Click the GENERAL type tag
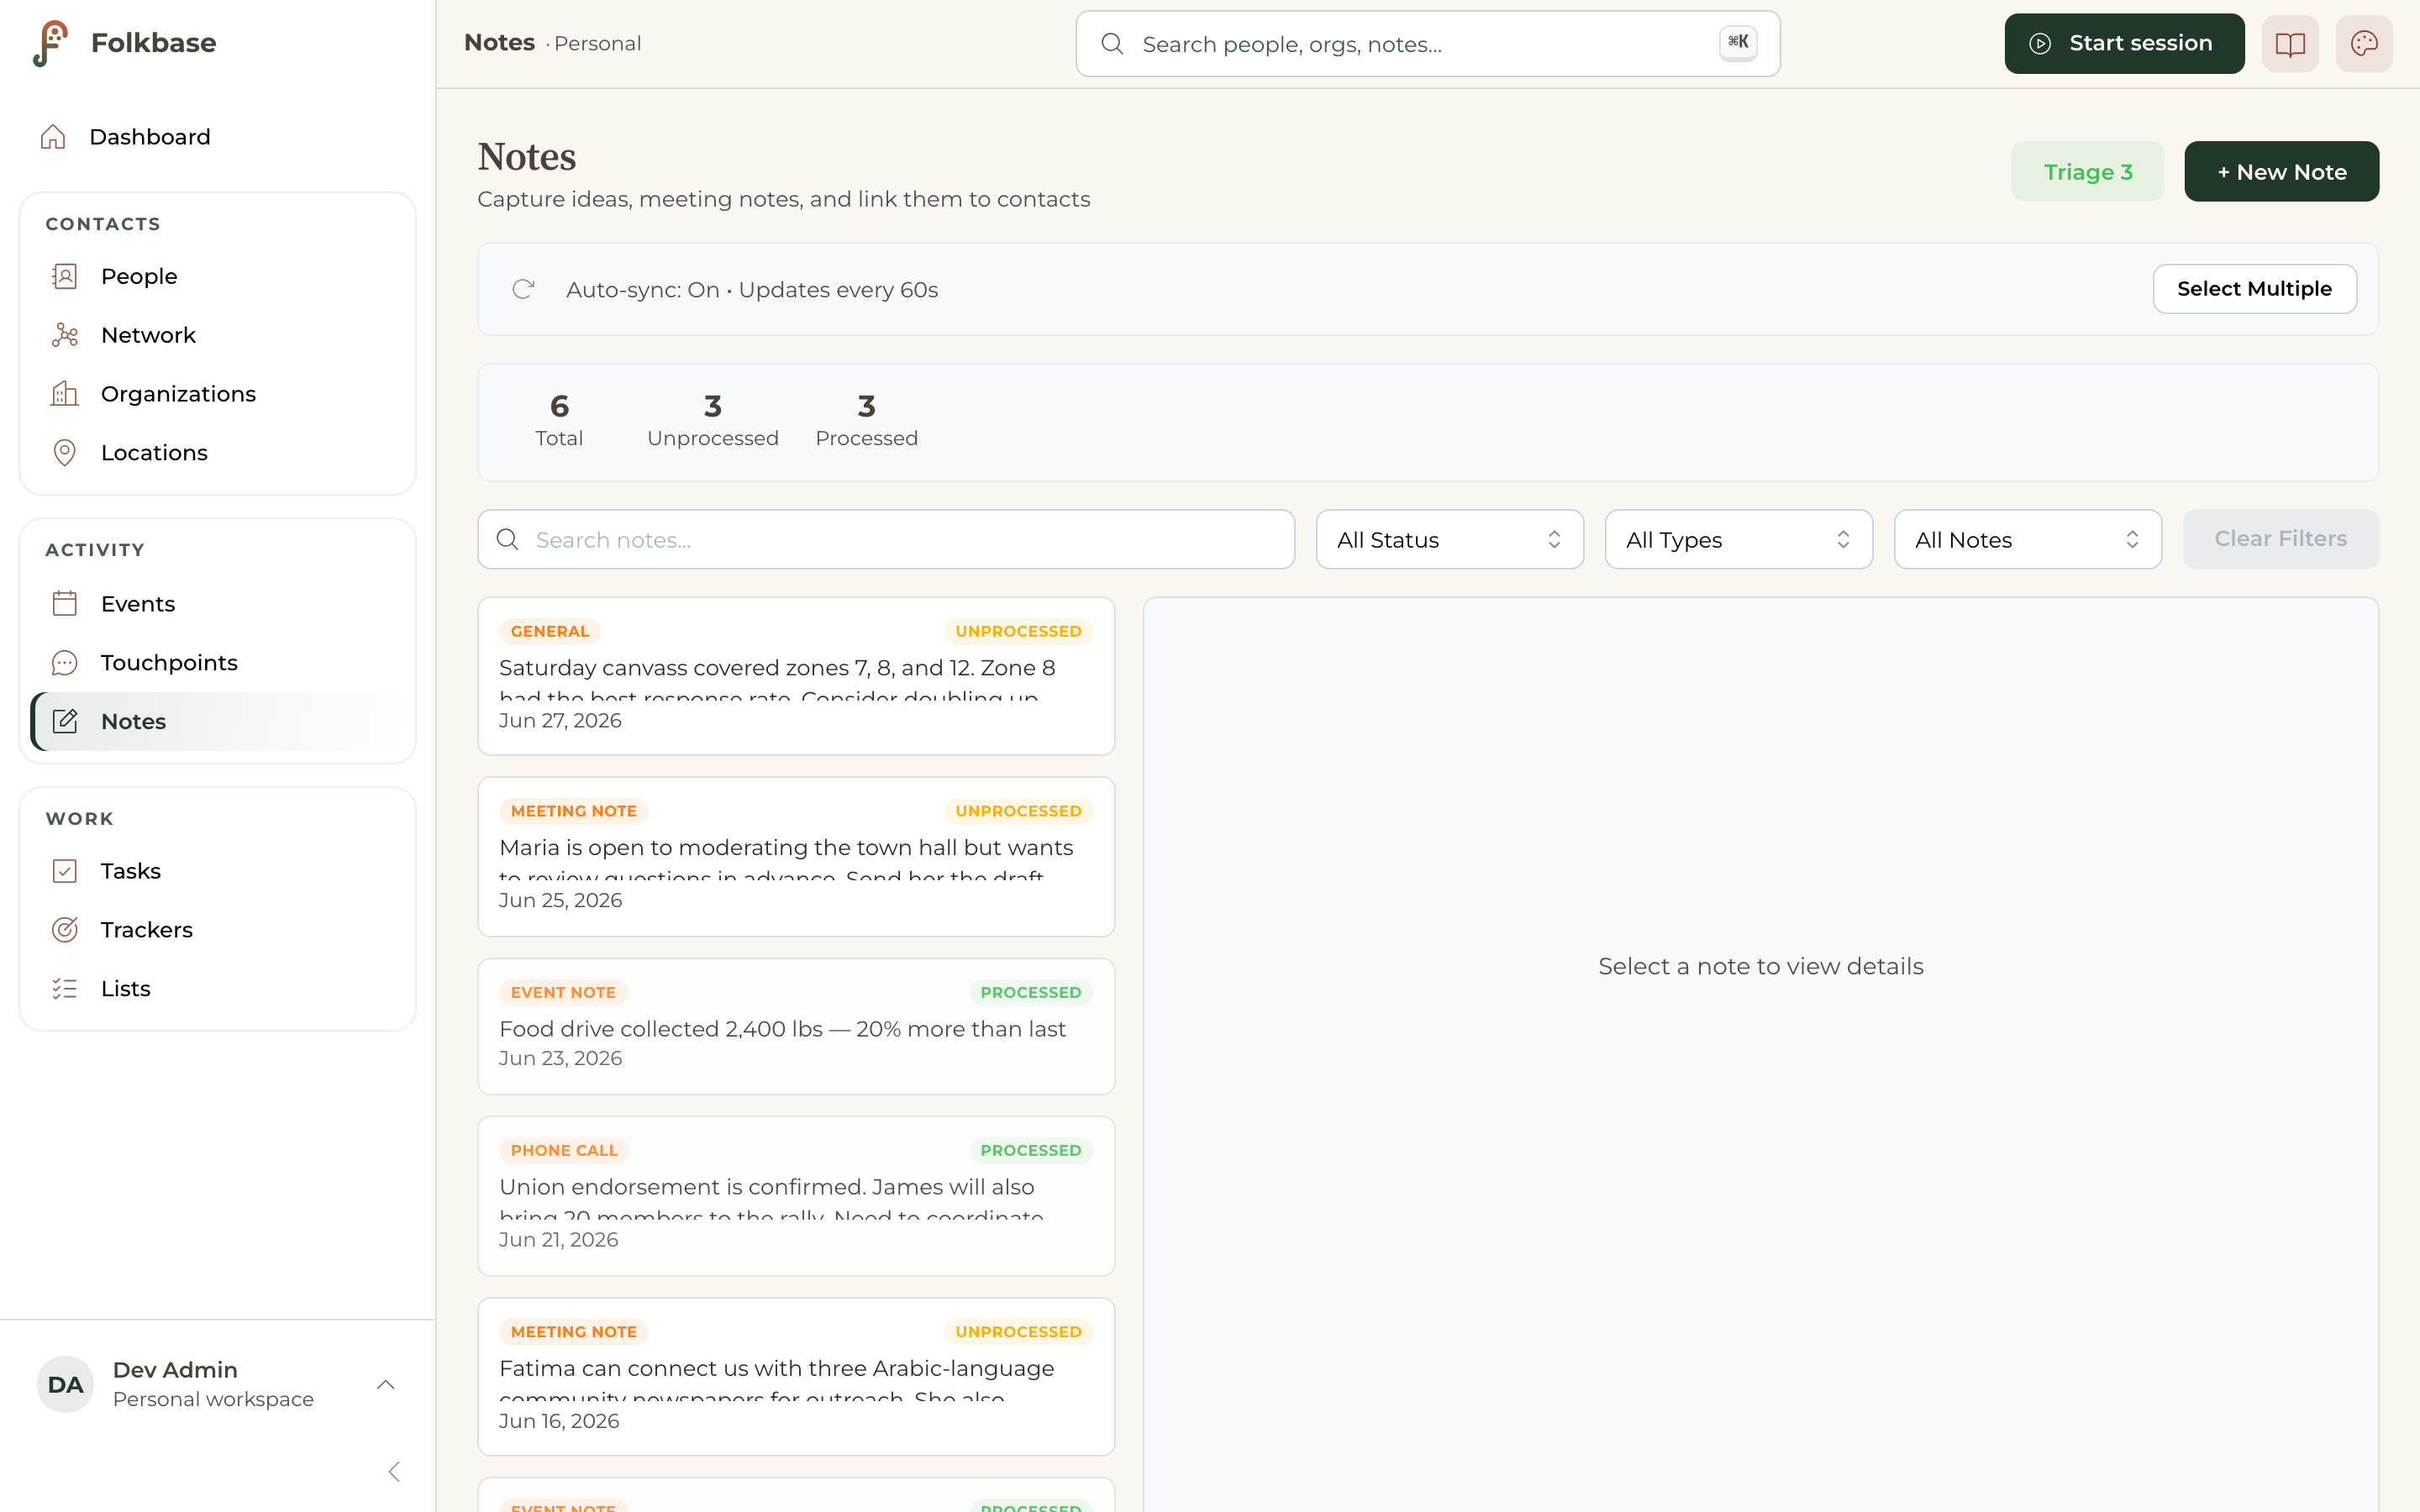The height and width of the screenshot is (1512, 2420). click(550, 632)
